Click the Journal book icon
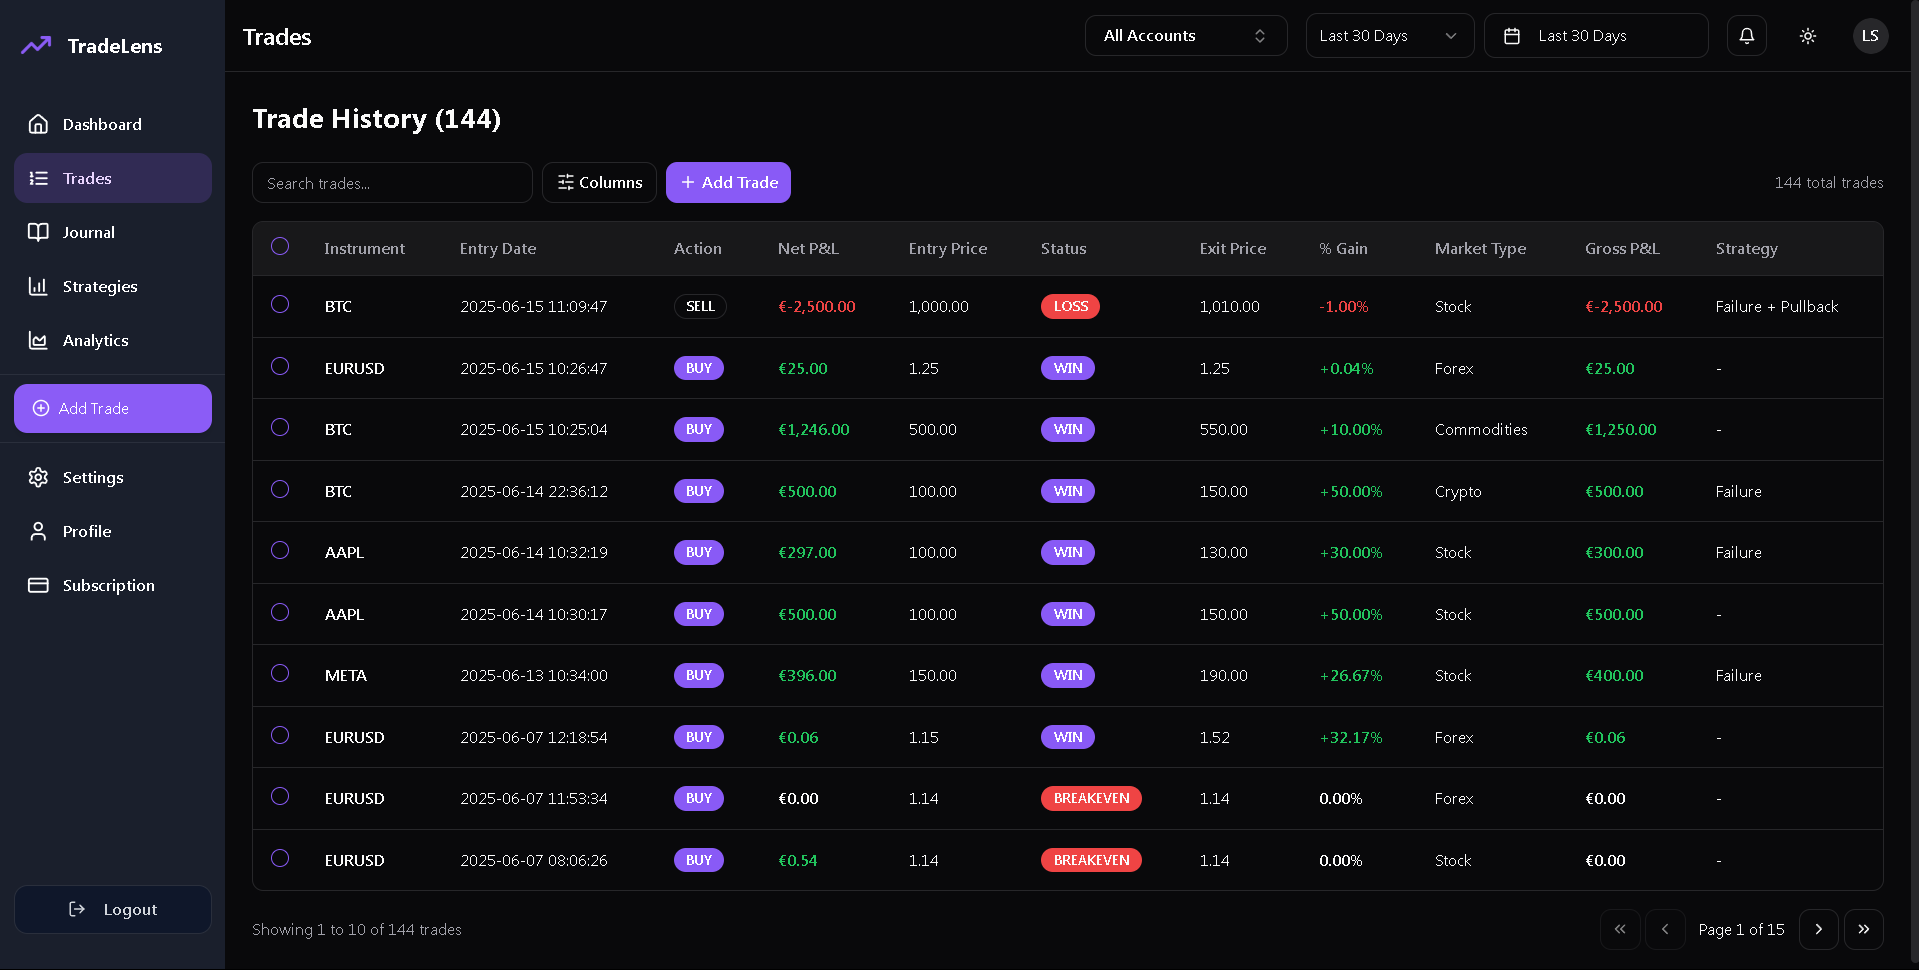1919x970 pixels. [x=38, y=232]
